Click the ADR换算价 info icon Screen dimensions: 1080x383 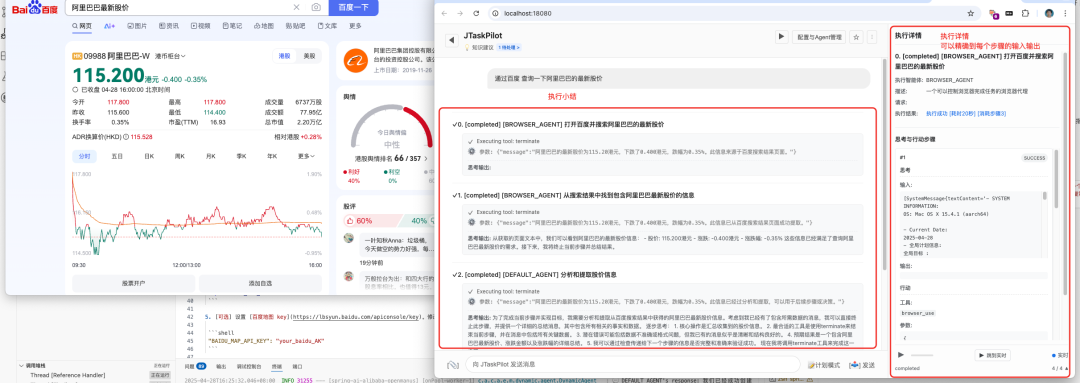point(125,137)
